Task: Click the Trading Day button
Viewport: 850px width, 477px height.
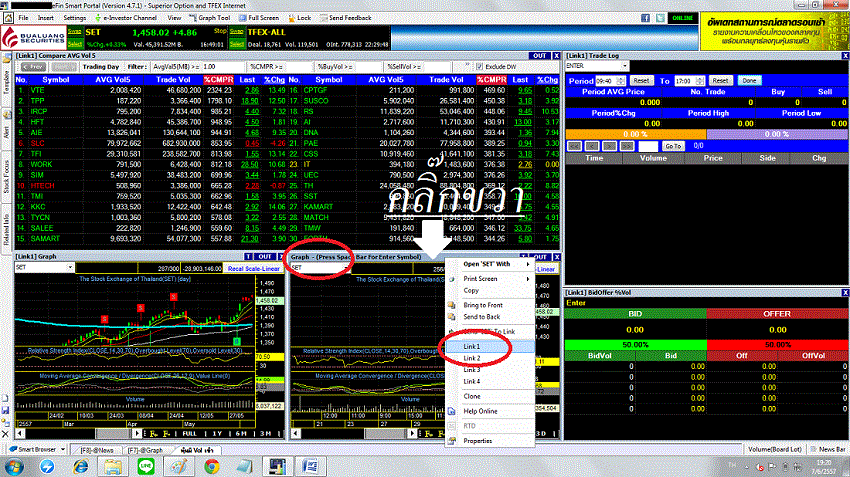Action: [100, 67]
